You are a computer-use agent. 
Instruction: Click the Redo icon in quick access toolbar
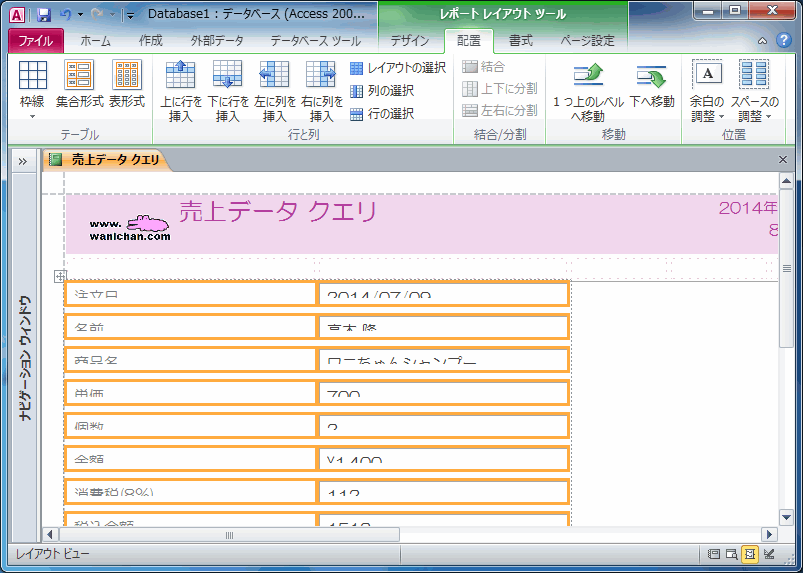coord(97,14)
